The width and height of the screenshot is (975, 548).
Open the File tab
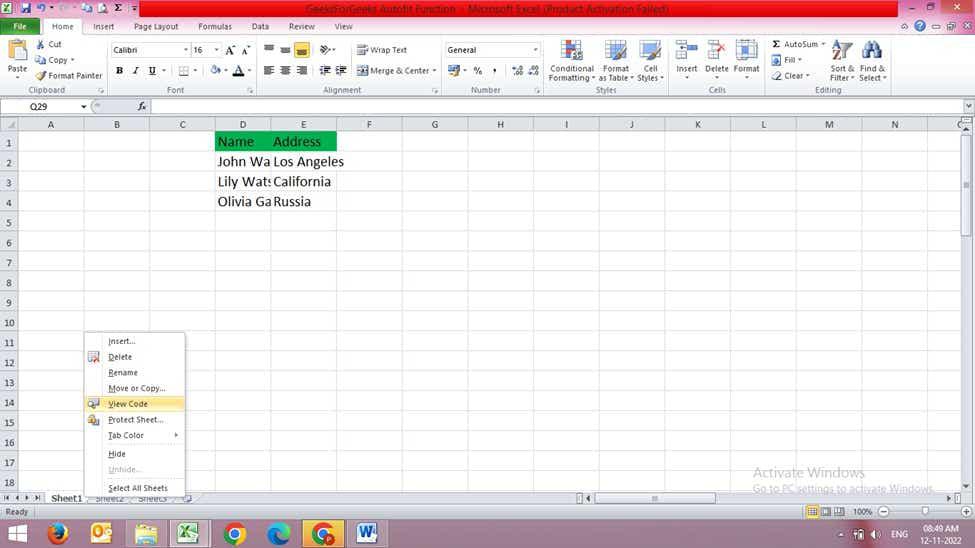20,27
